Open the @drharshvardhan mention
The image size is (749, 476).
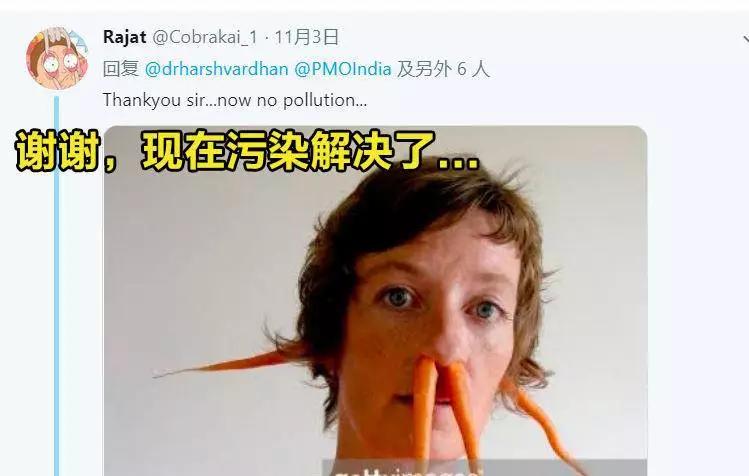pyautogui.click(x=216, y=69)
